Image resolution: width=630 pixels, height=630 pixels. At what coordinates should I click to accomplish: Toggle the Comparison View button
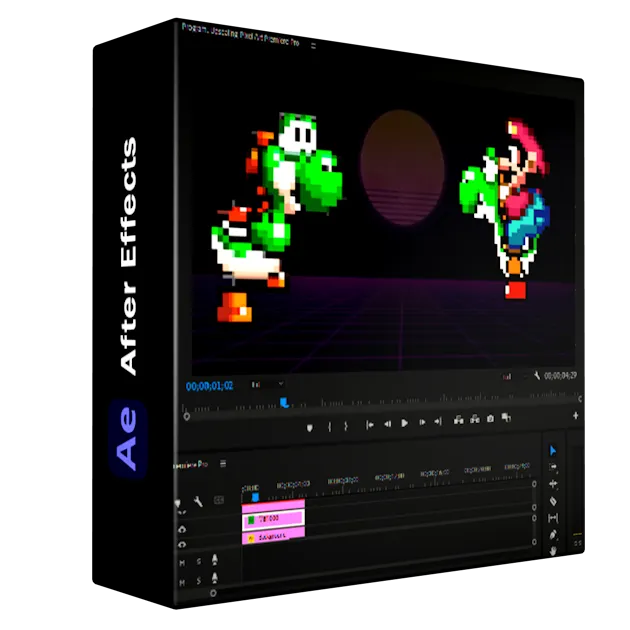(506, 417)
